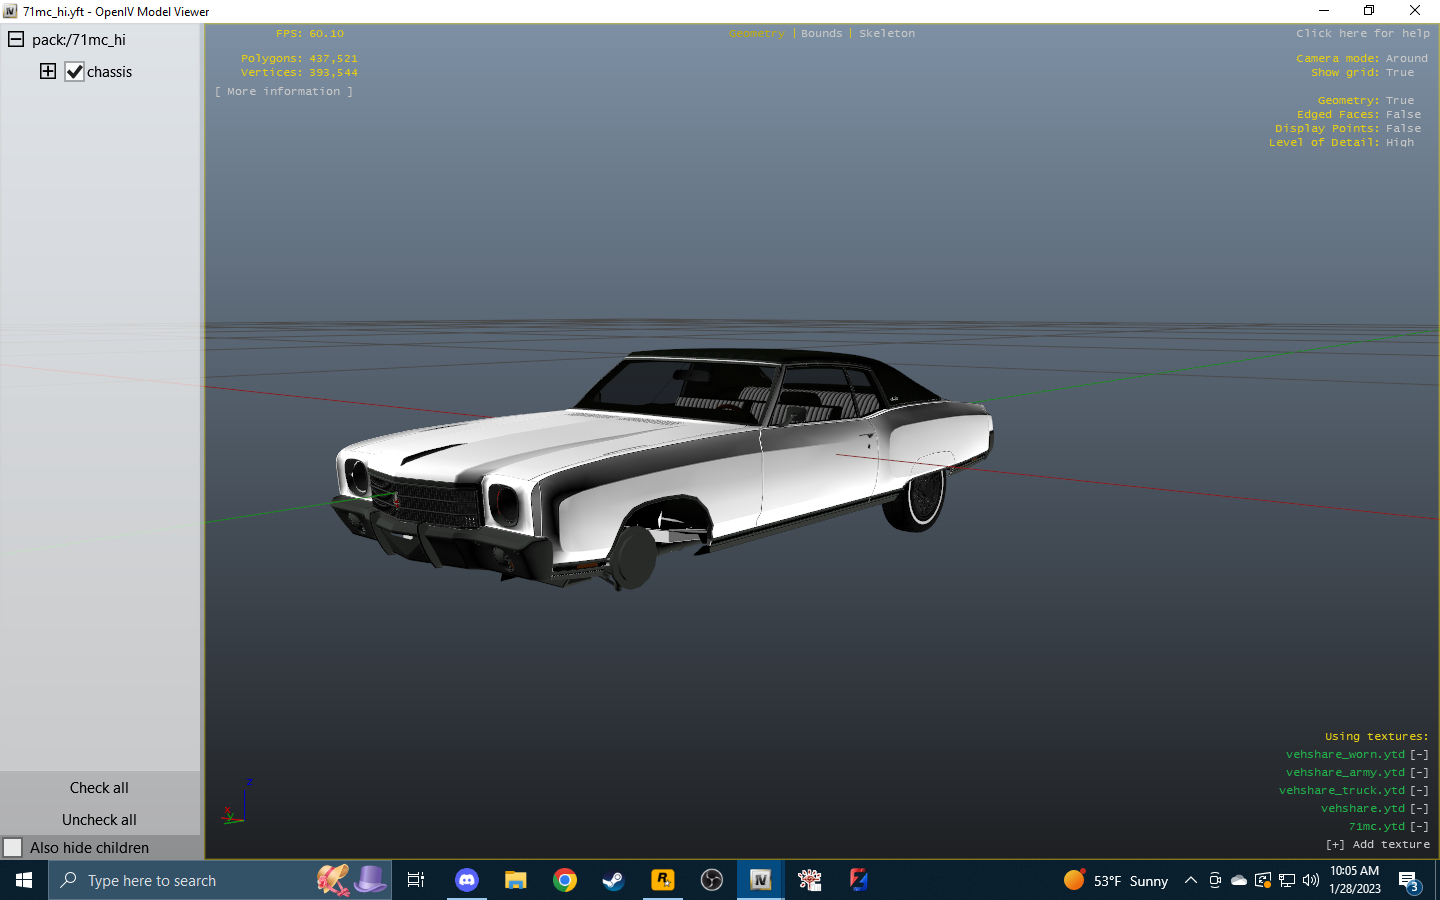The width and height of the screenshot is (1440, 900).
Task: Open Discord from the taskbar
Action: coord(466,880)
